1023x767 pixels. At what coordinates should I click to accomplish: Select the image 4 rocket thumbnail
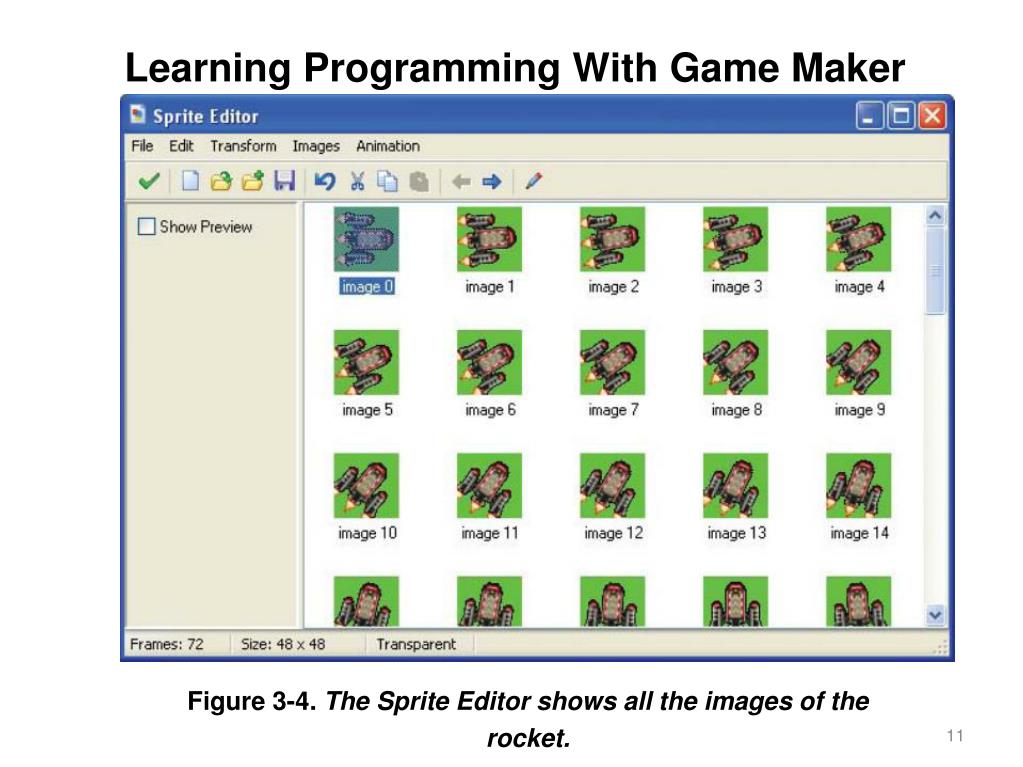[859, 239]
